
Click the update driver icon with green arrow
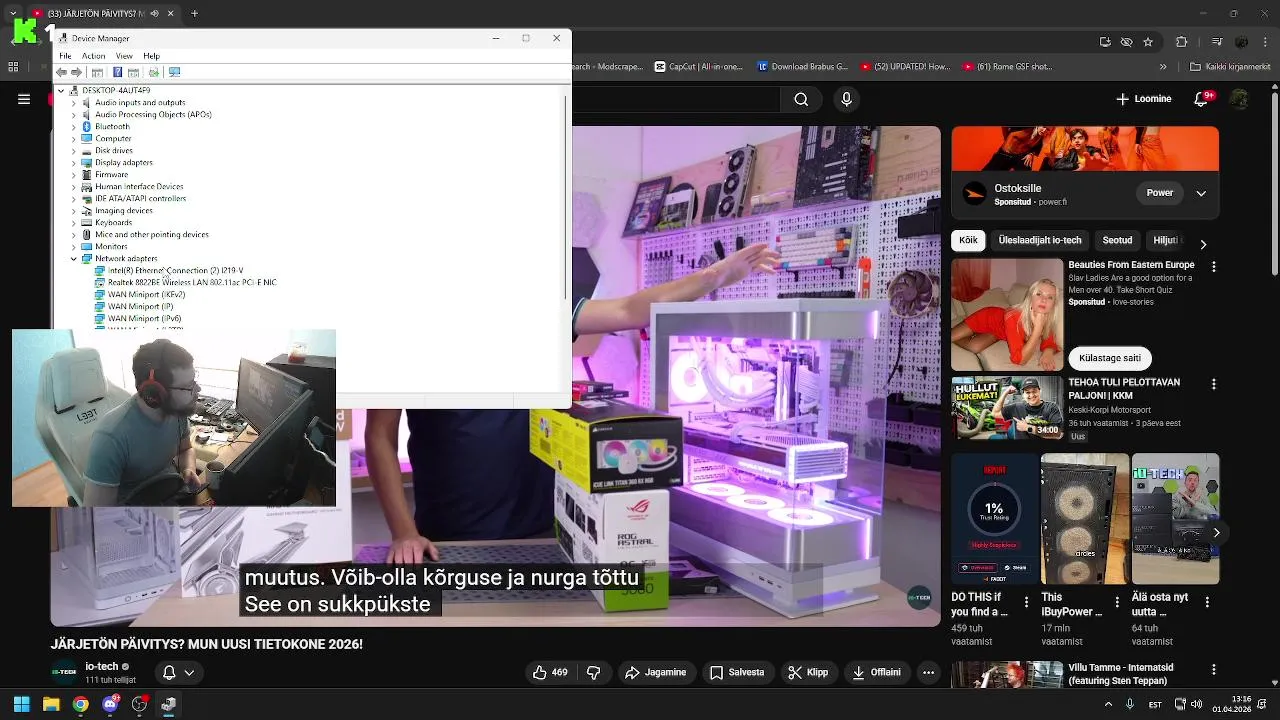[x=155, y=73]
